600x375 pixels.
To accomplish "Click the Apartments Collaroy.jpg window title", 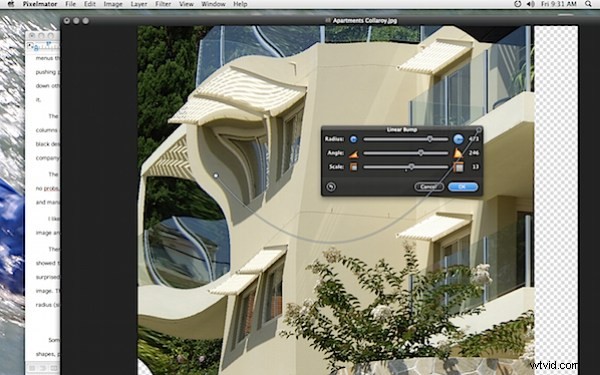I will click(365, 21).
